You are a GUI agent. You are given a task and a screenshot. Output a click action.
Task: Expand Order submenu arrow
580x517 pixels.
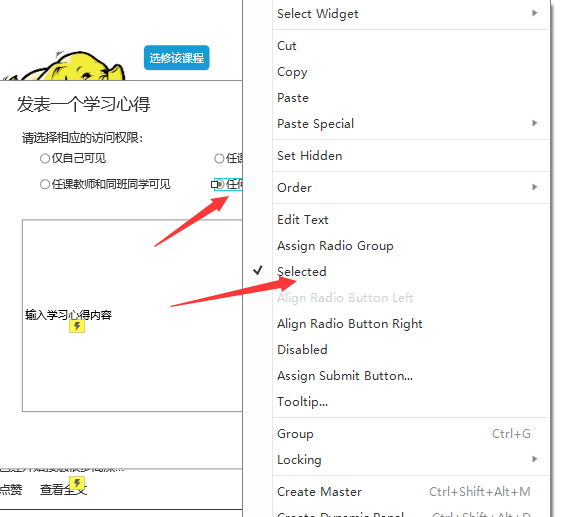(x=535, y=187)
